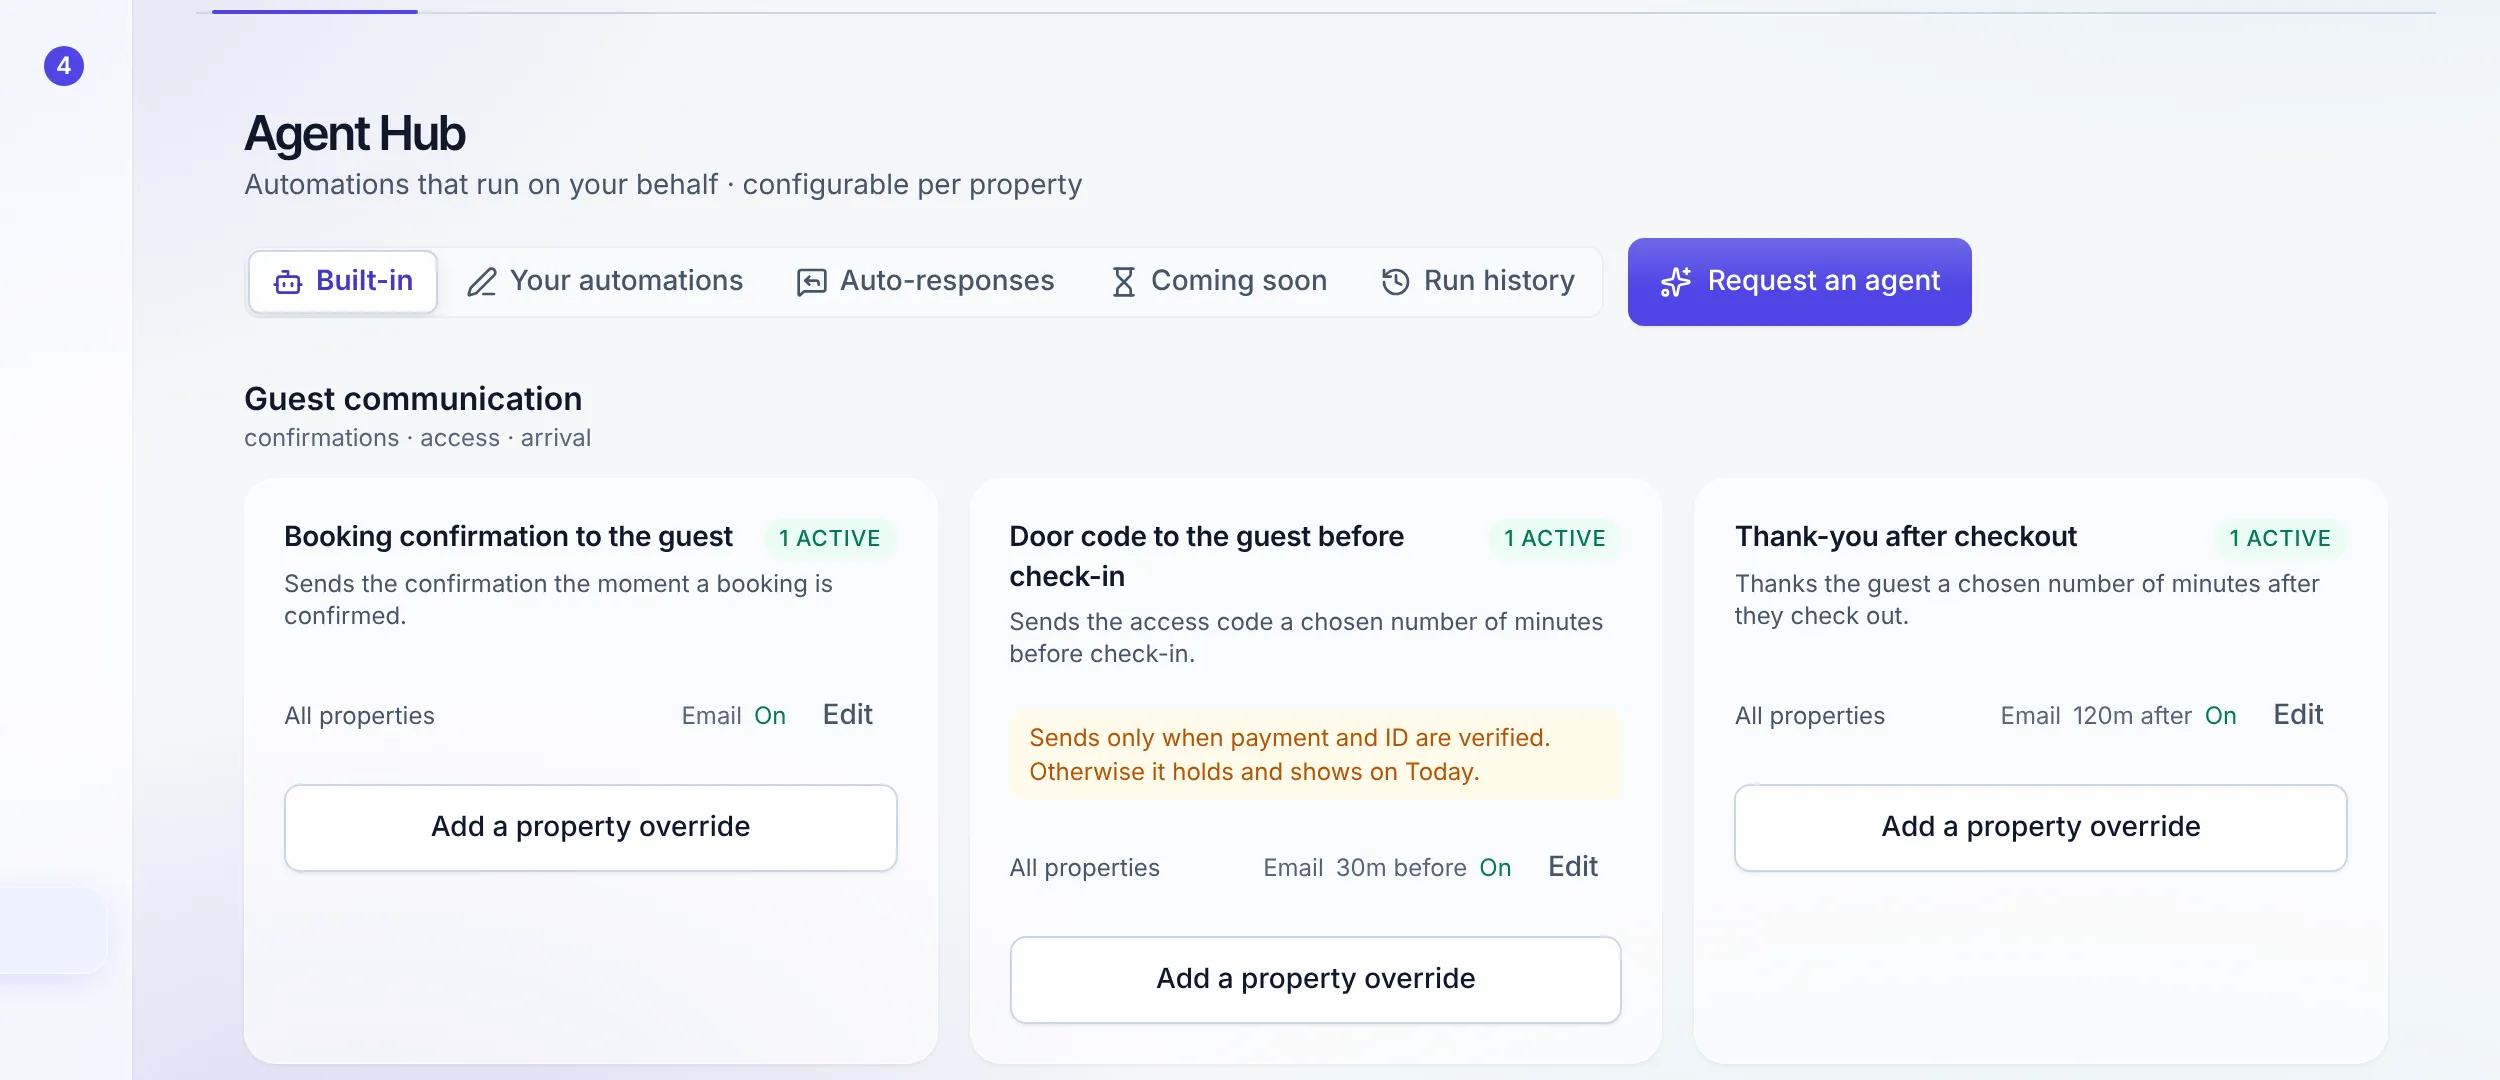
Task: Click the Request an agent button
Action: pyautogui.click(x=1799, y=282)
